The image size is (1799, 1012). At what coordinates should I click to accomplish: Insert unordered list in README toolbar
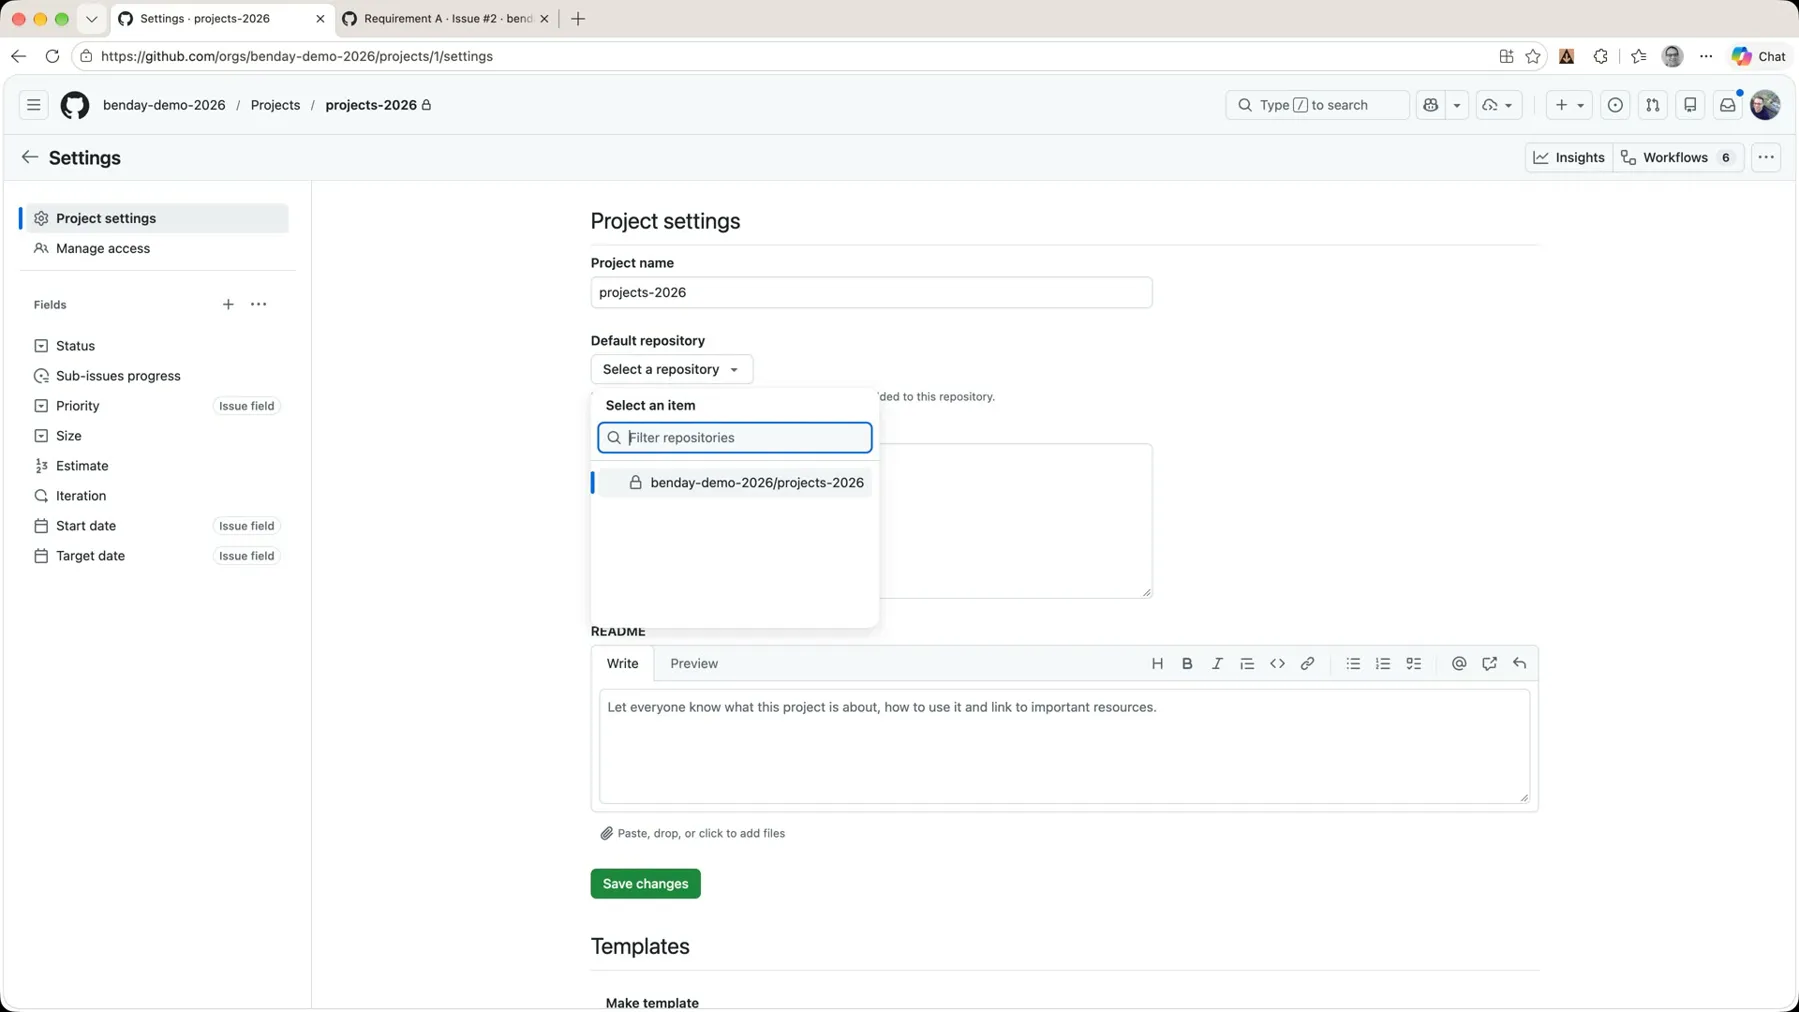[1353, 663]
